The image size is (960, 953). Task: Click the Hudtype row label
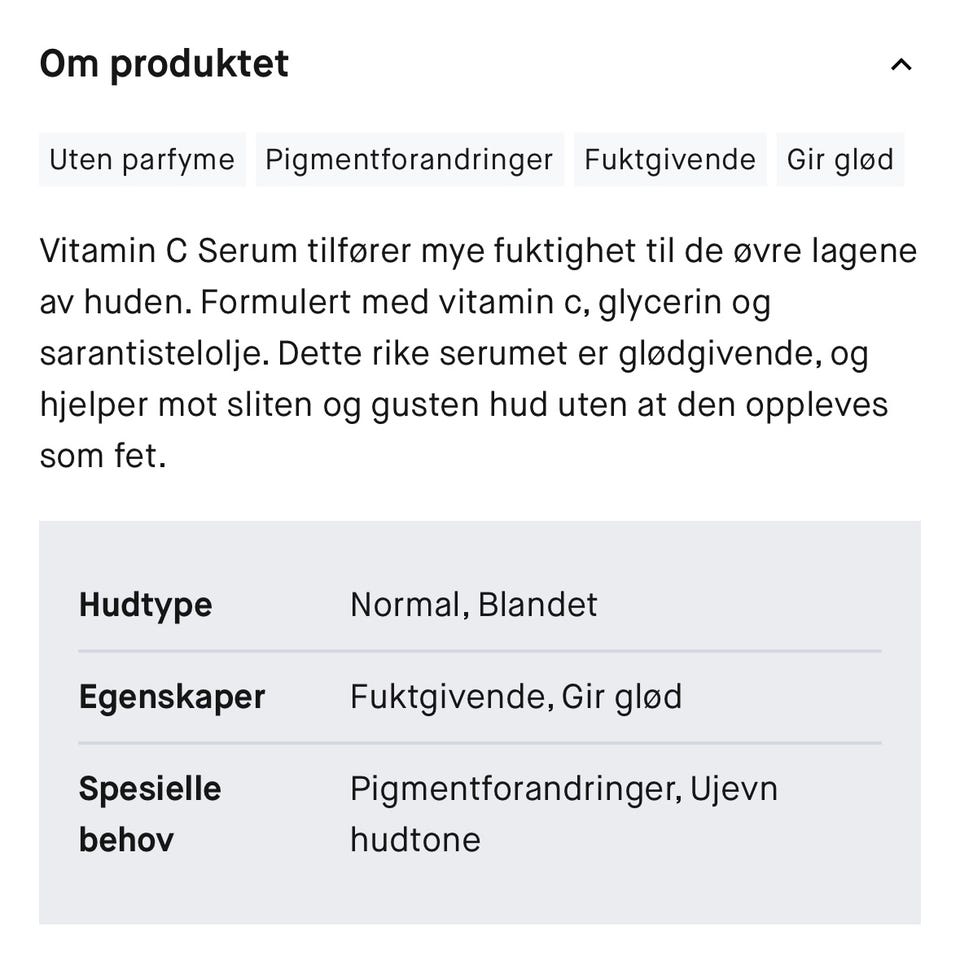(x=145, y=605)
